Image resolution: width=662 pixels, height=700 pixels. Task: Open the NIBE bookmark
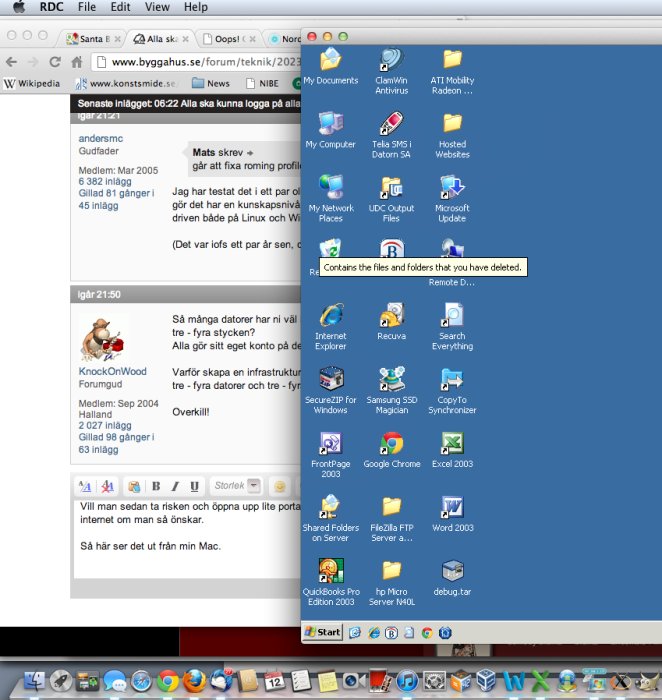coord(262,83)
